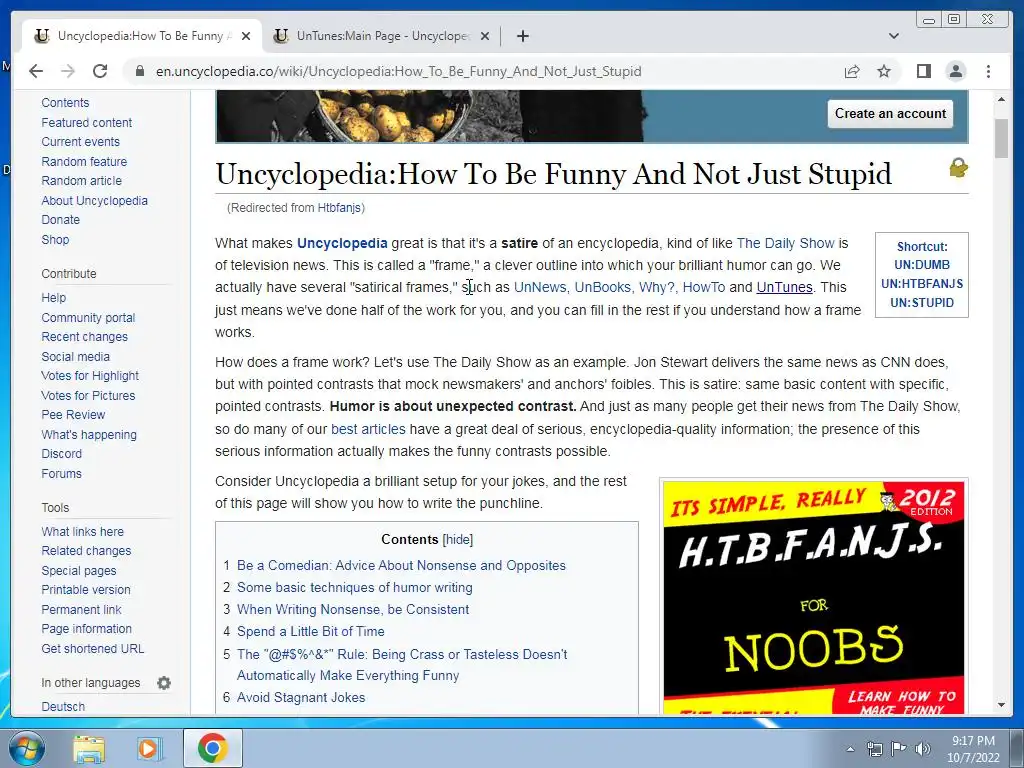Open Windows Explorer from taskbar
This screenshot has width=1024, height=768.
89,748
